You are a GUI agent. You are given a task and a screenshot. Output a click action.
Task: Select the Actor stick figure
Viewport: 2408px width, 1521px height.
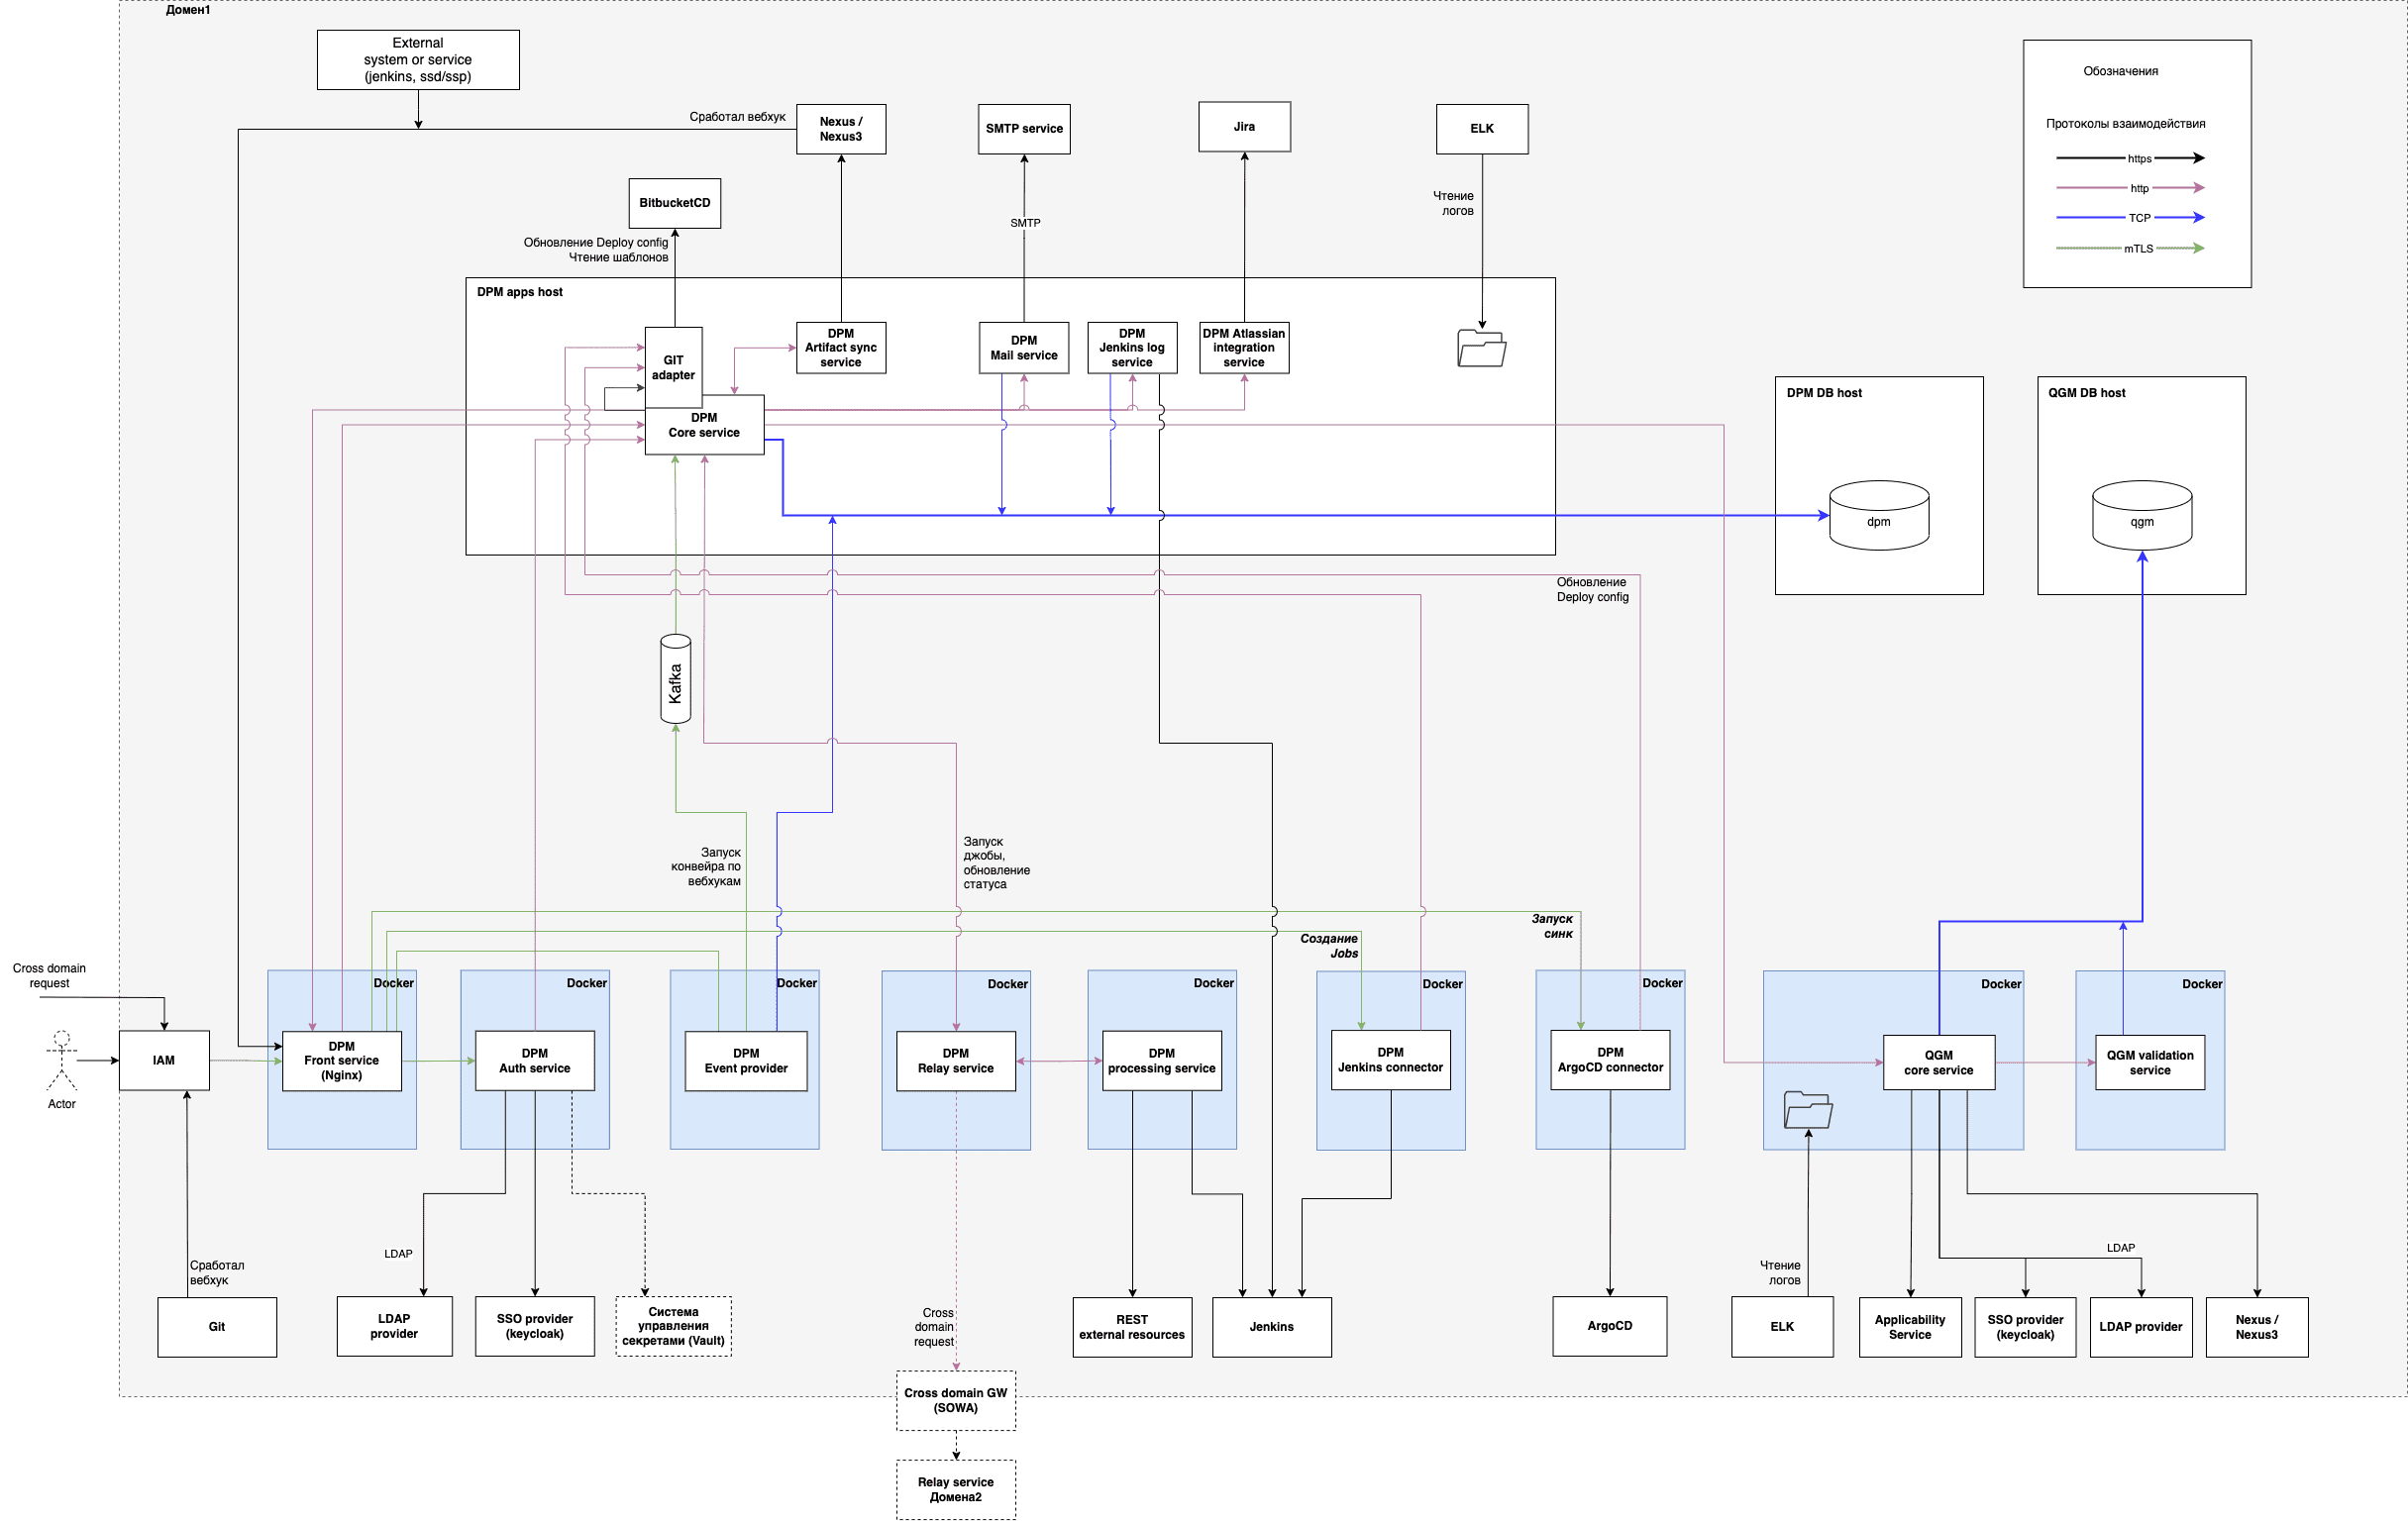click(62, 1060)
